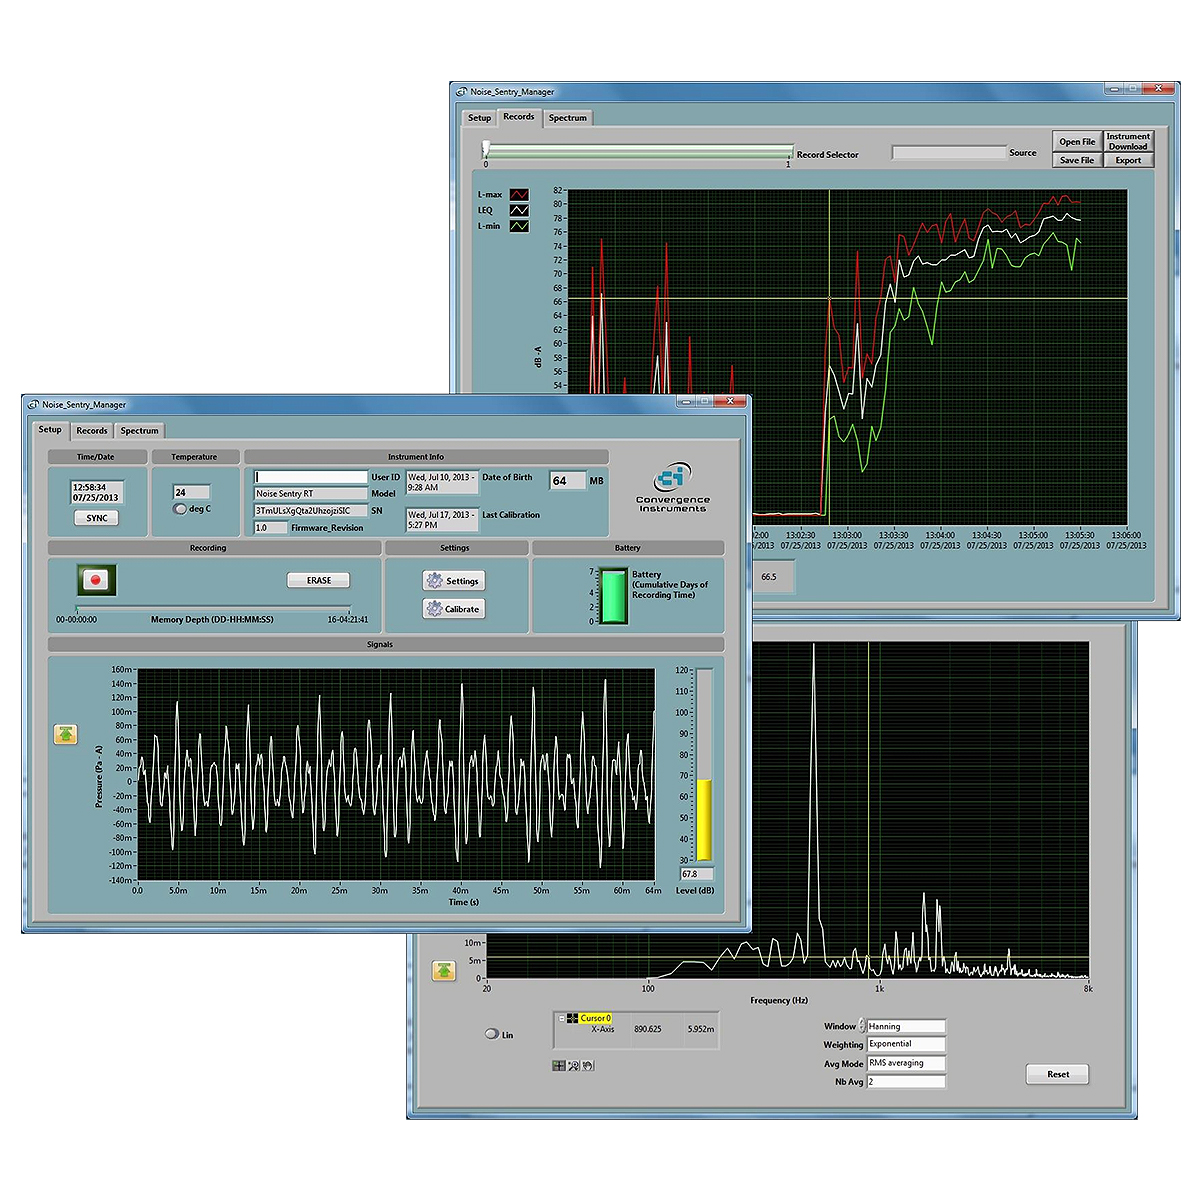Click the SYNC button

(x=97, y=518)
